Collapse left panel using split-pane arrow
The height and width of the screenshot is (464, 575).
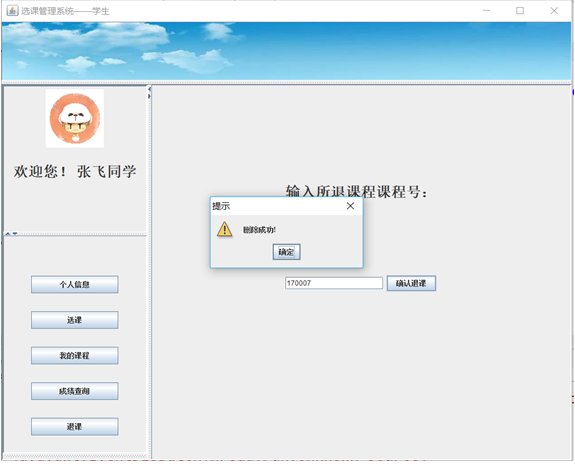(x=149, y=89)
